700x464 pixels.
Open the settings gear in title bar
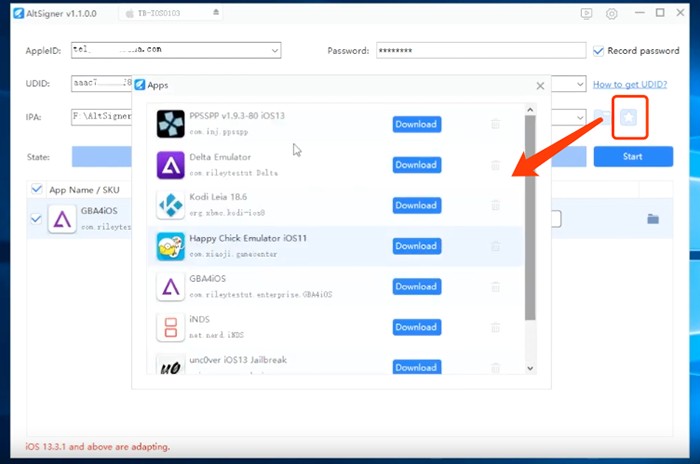coord(611,14)
